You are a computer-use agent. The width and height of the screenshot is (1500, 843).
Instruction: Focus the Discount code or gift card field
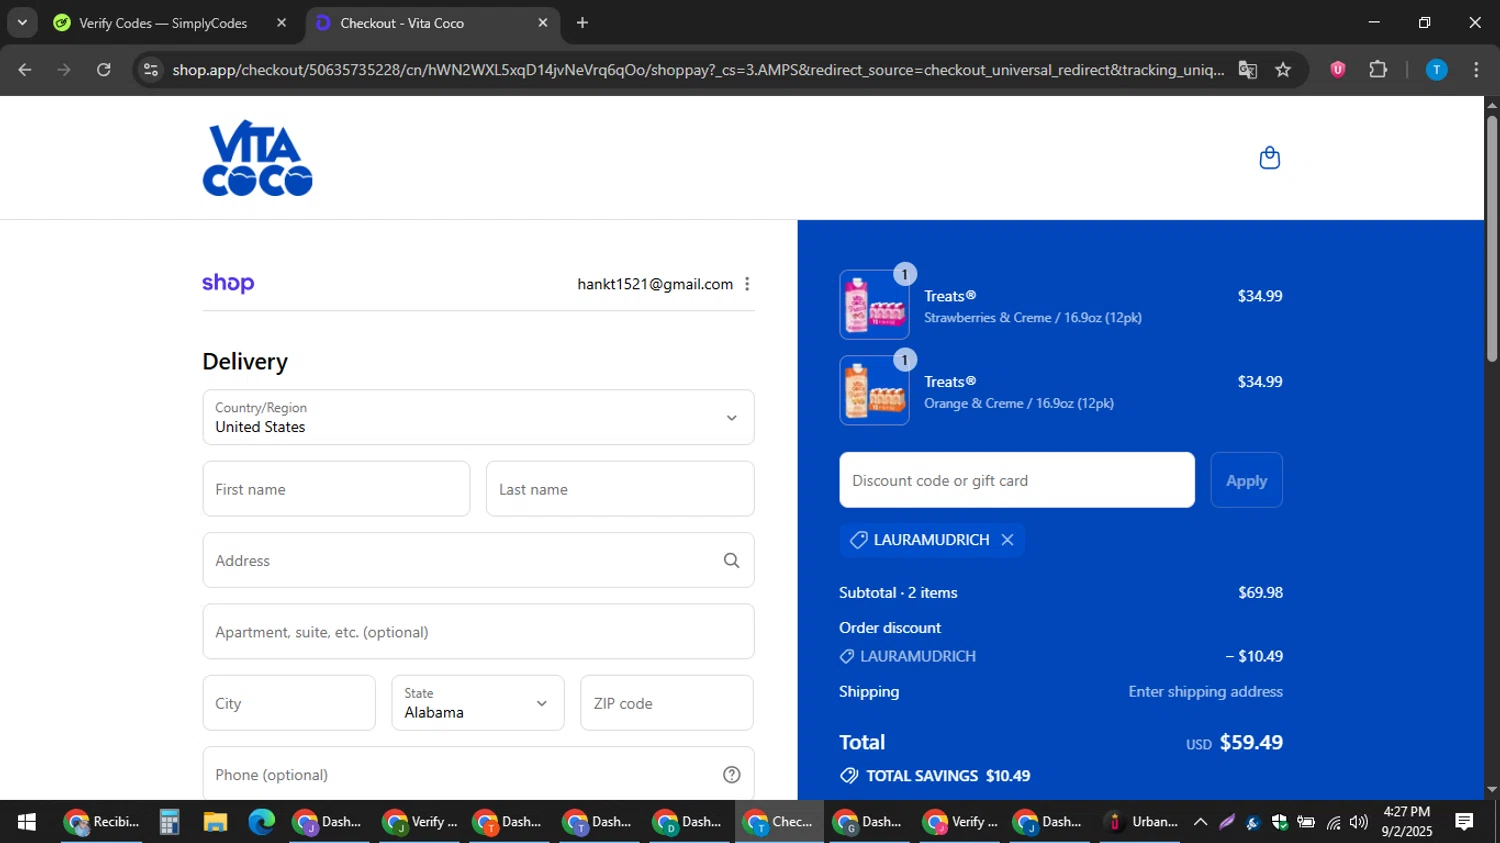click(x=1017, y=480)
